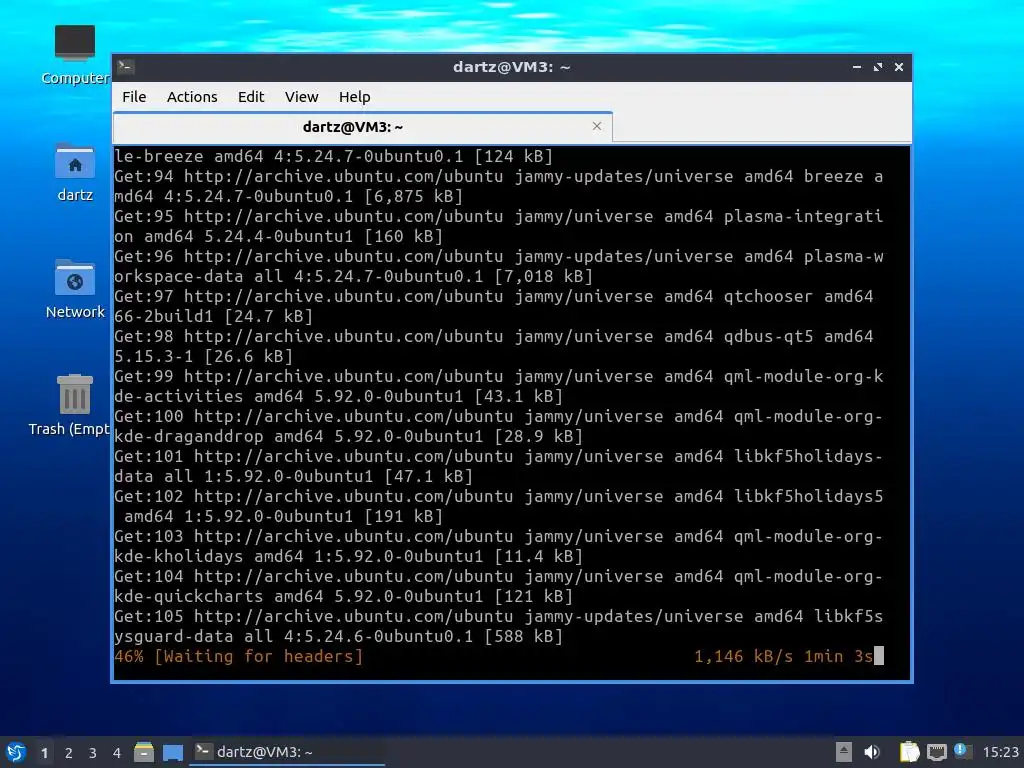Switch to workspace 4

coord(117,753)
